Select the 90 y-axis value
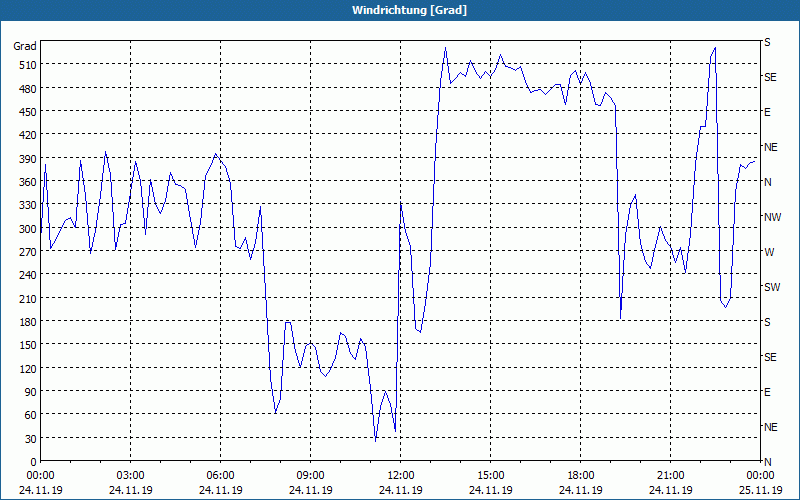Viewport: 800px width, 500px height. [31, 392]
